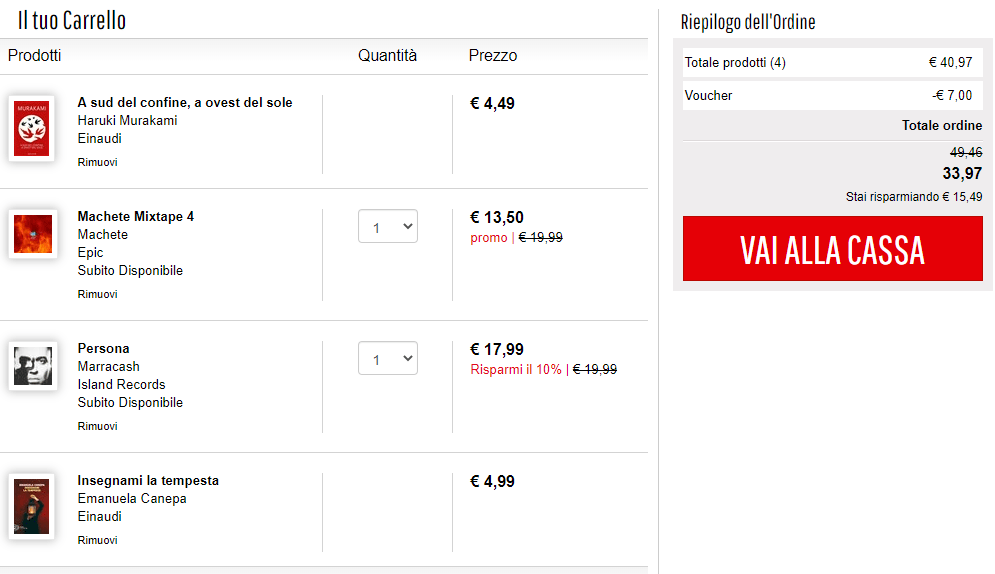Open the quantity selector for Persona
Screen dimensions: 995x574
click(388, 359)
